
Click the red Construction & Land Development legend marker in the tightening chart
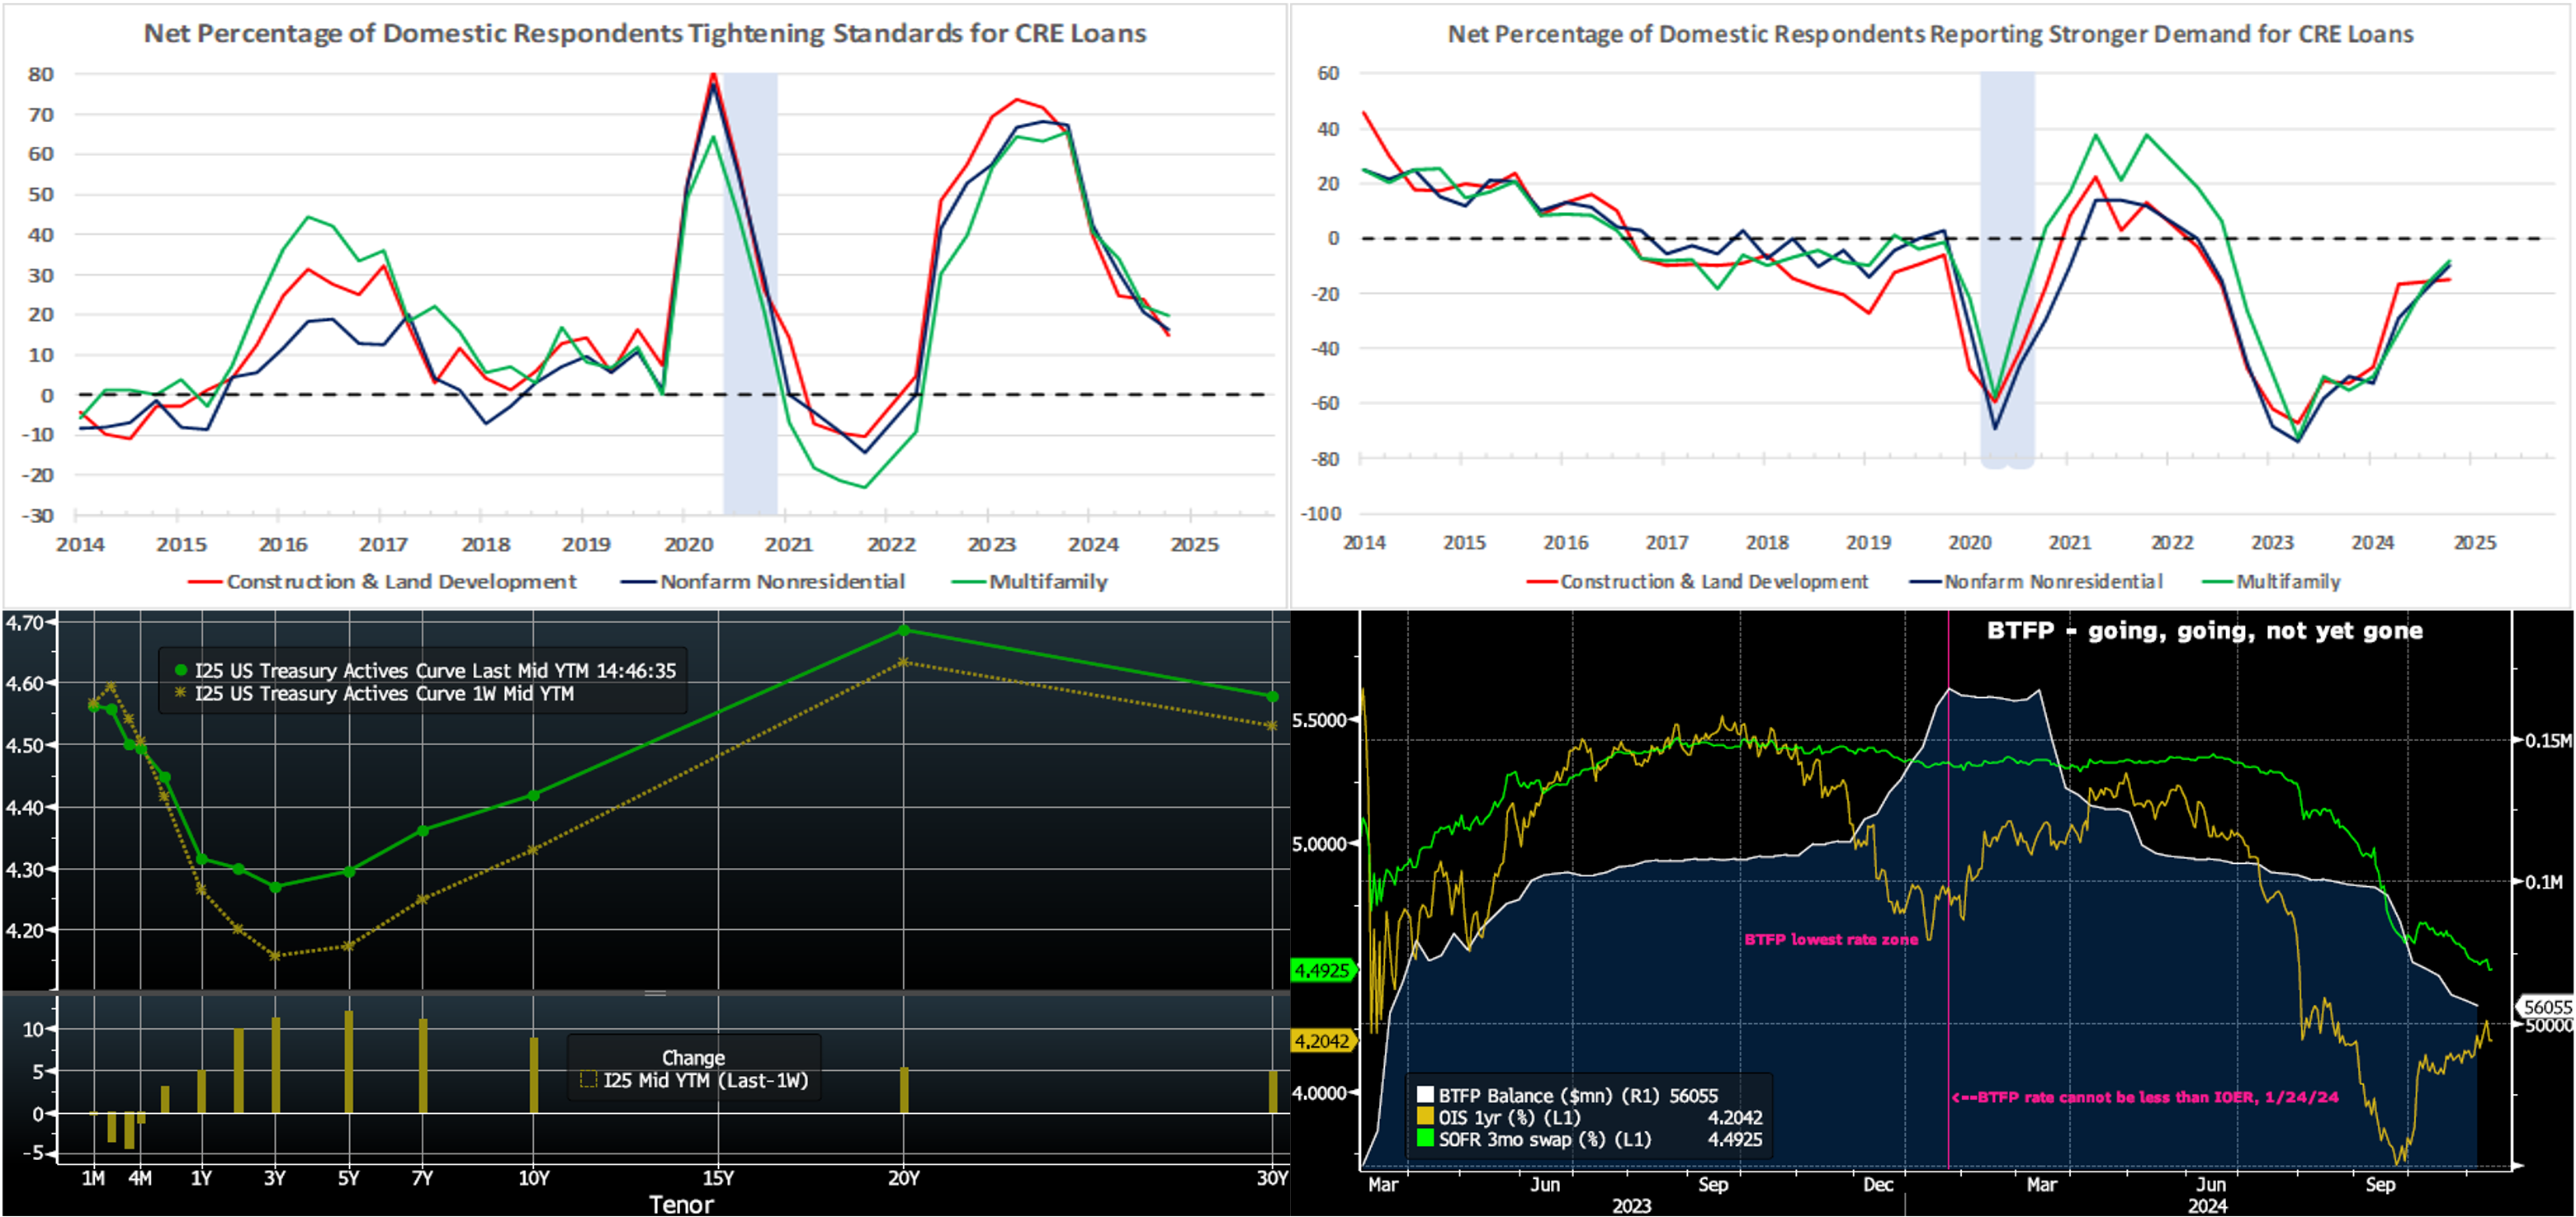[204, 582]
